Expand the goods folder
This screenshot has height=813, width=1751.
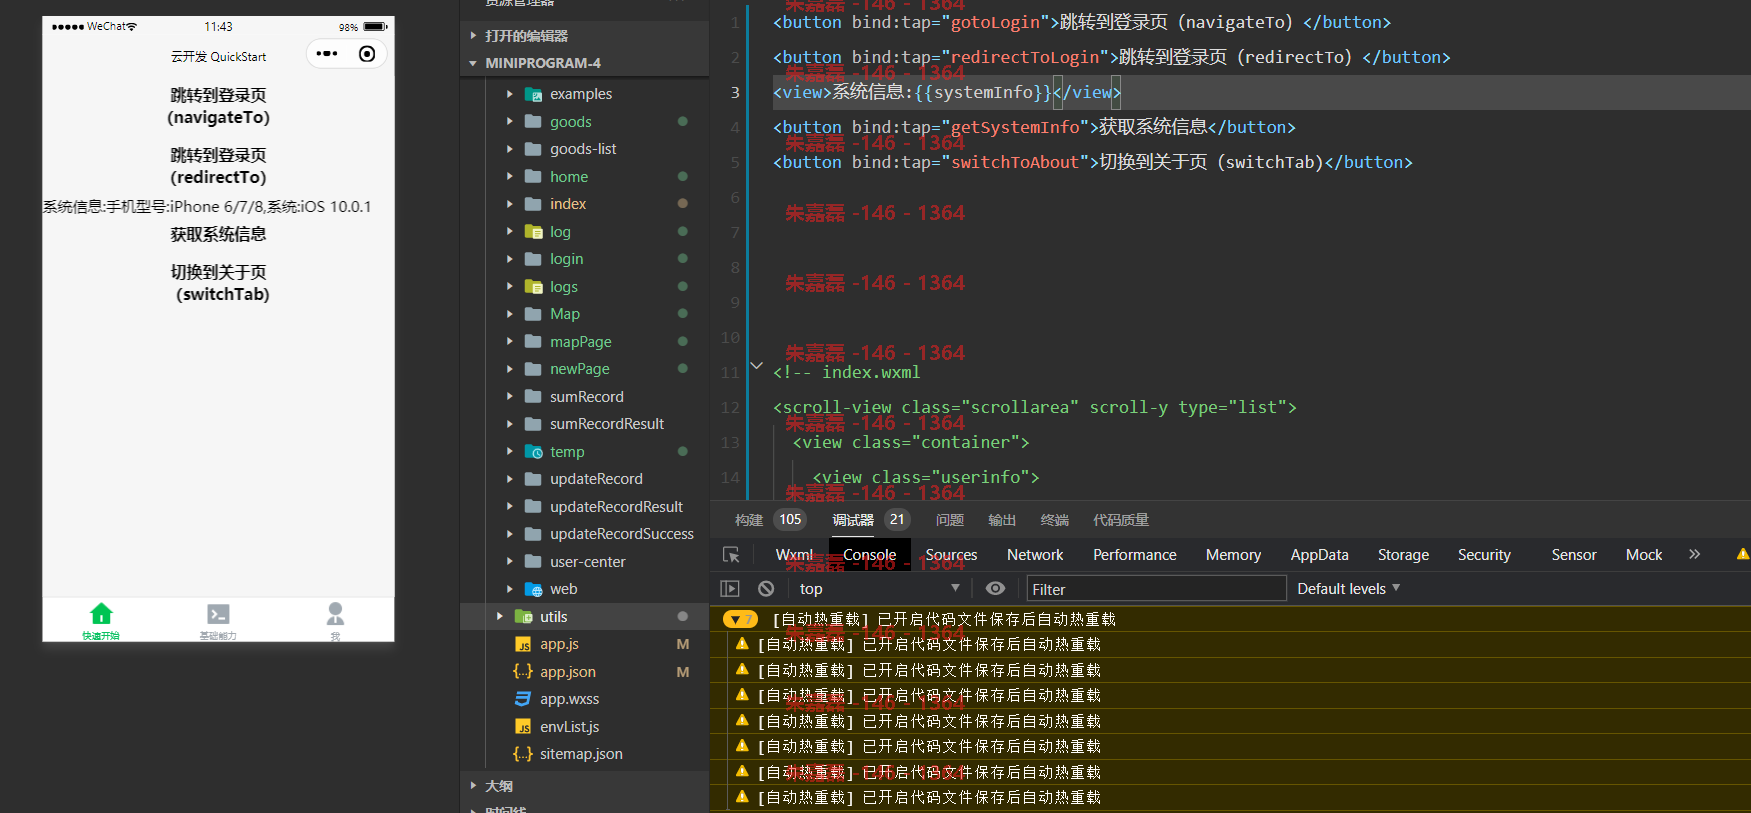click(x=510, y=122)
